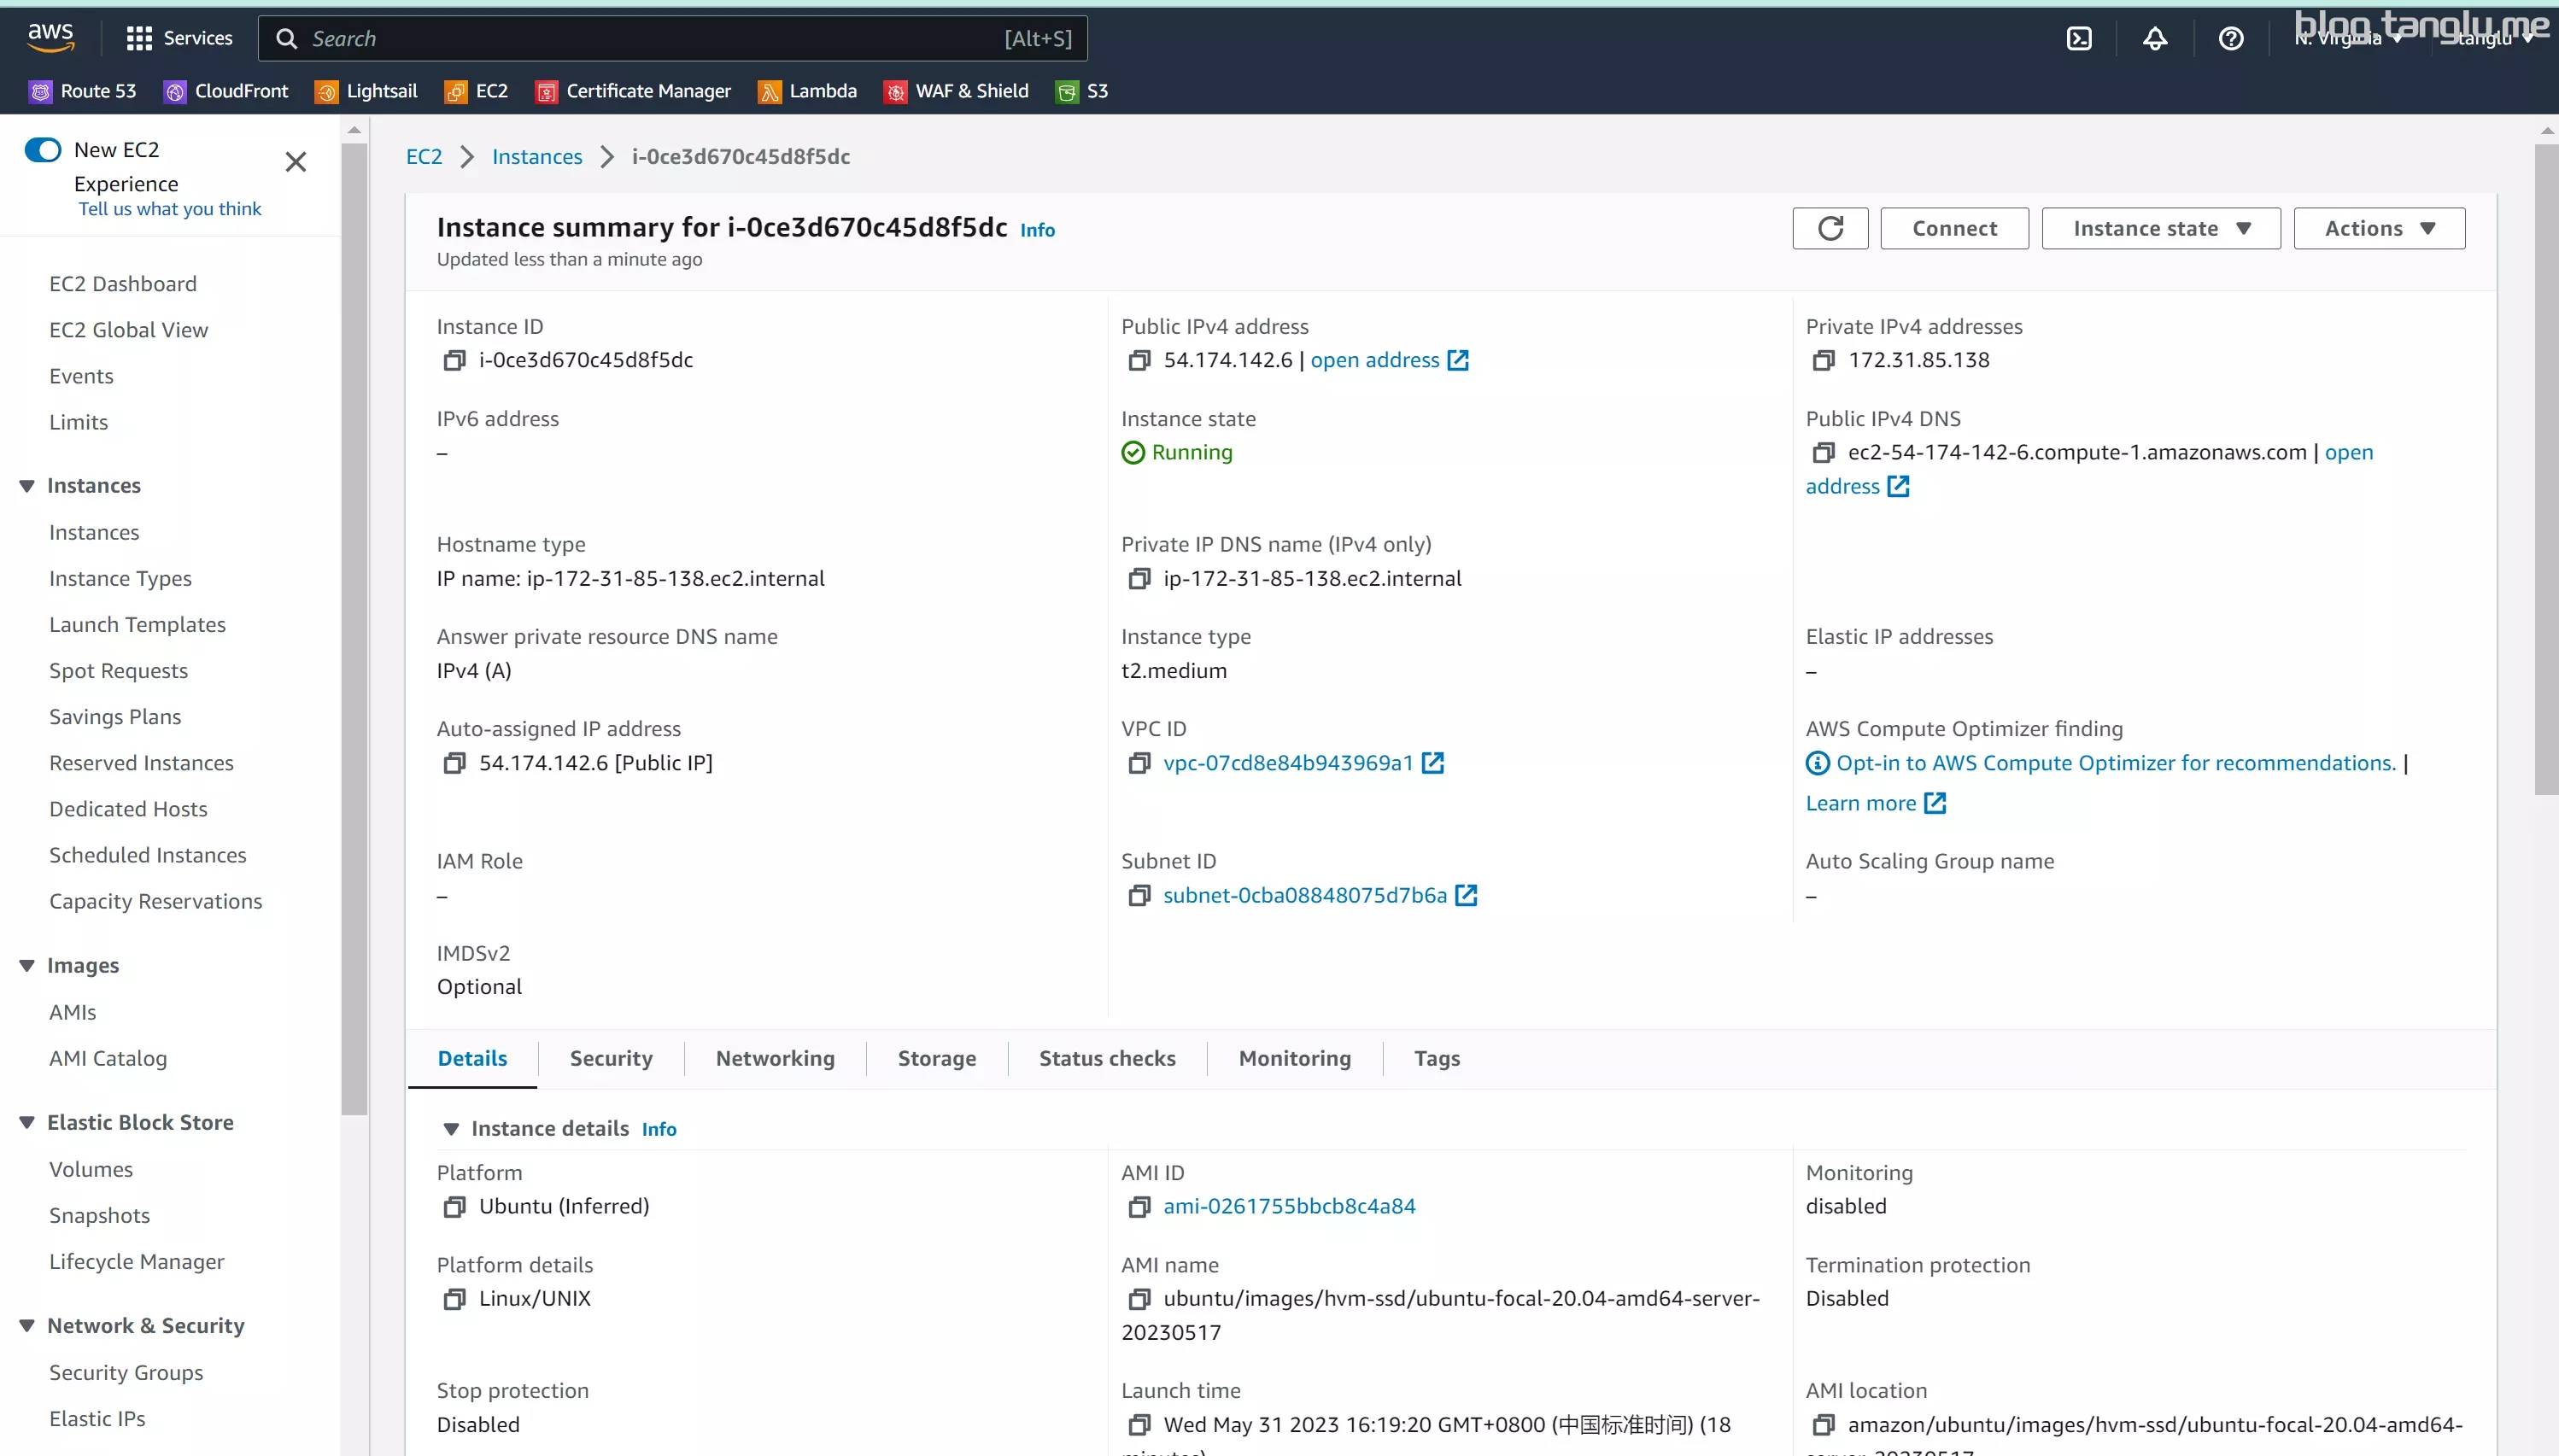Screen dimensions: 2559x1456
Task: Open the help question mark icon
Action: [x=2230, y=38]
